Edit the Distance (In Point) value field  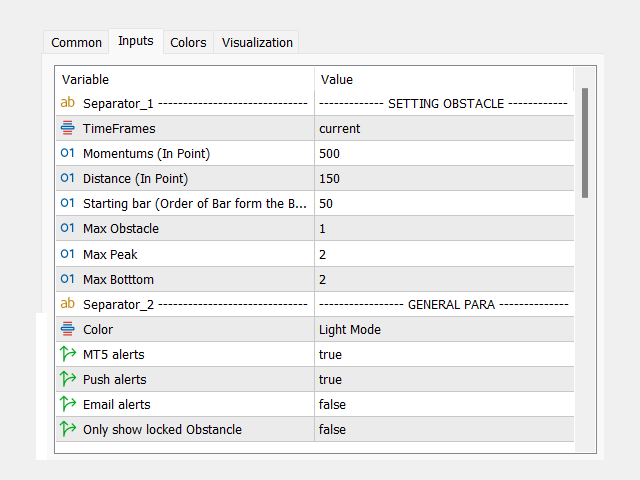pos(440,178)
